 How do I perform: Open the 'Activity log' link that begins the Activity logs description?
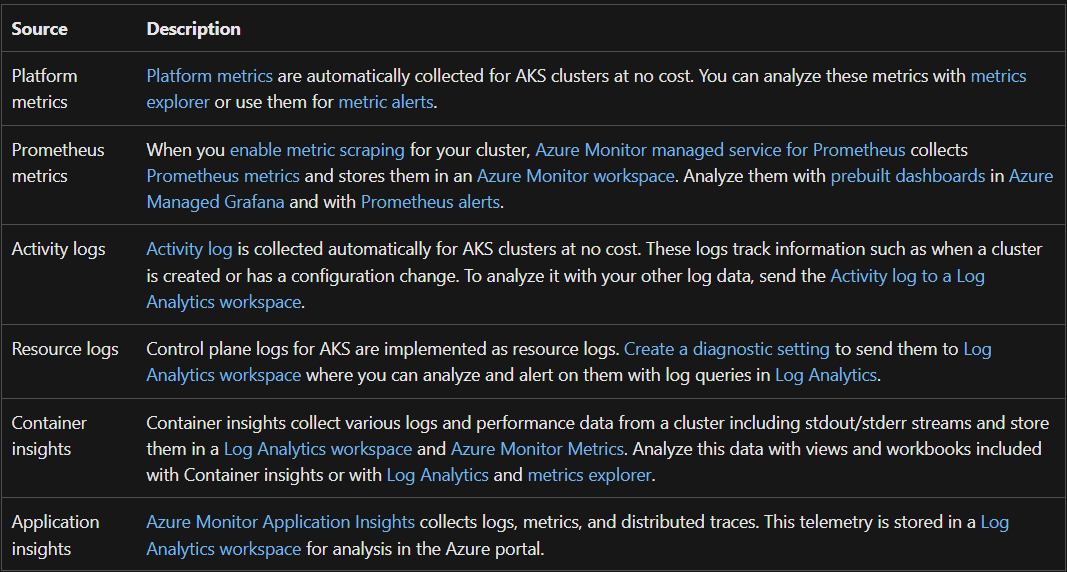(189, 249)
